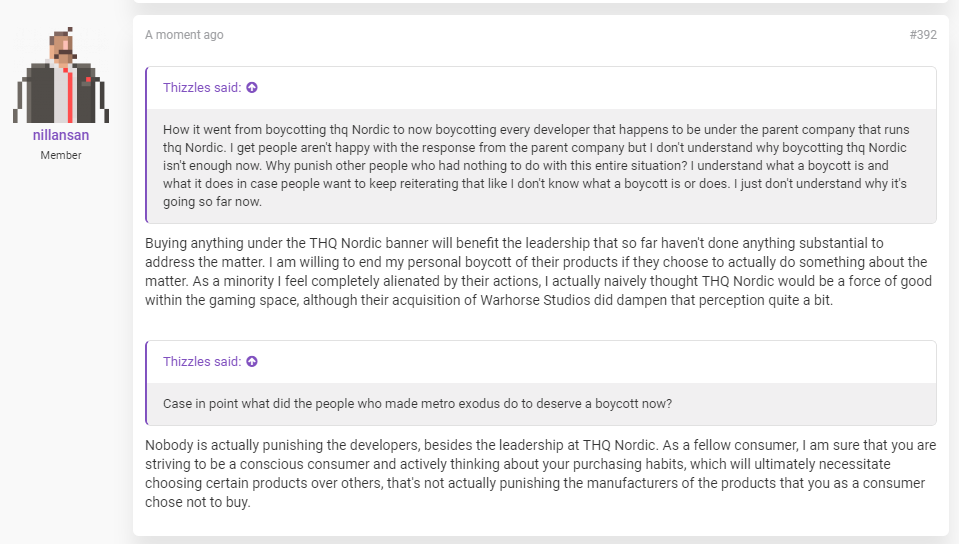This screenshot has width=959, height=544.
Task: Click the reply paragraph starting "Buying anything under"
Action: coord(539,272)
